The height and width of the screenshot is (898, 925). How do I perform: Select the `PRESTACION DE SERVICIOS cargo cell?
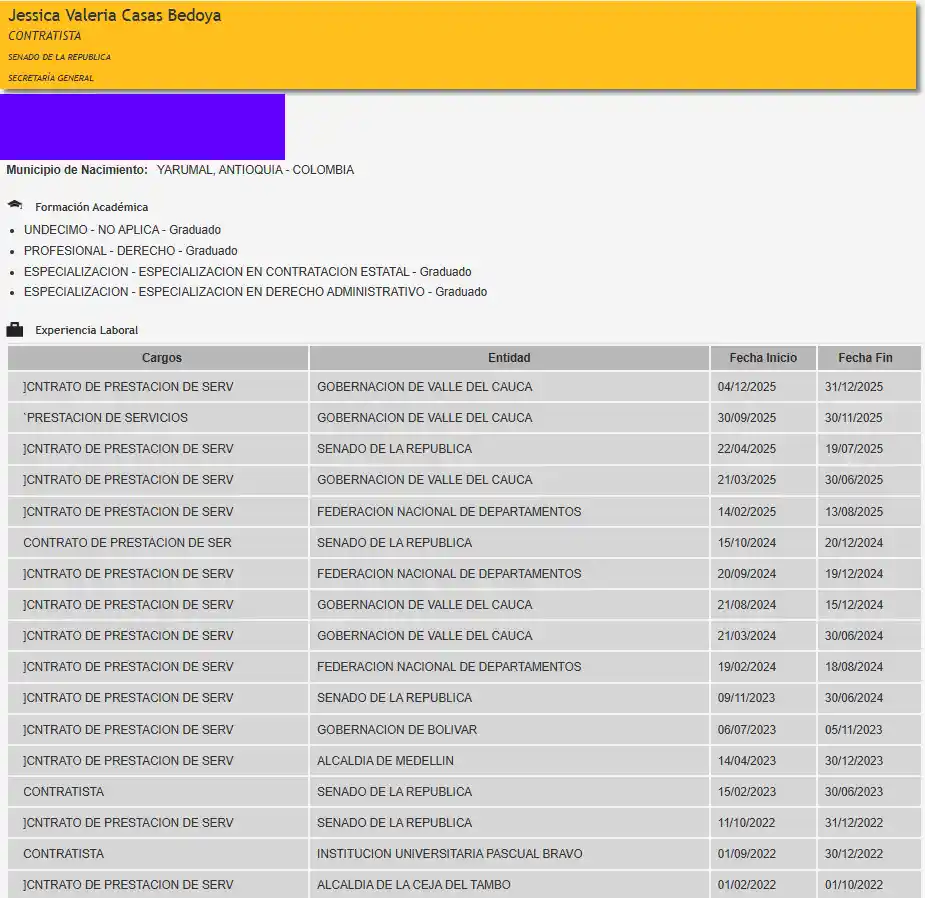[105, 418]
